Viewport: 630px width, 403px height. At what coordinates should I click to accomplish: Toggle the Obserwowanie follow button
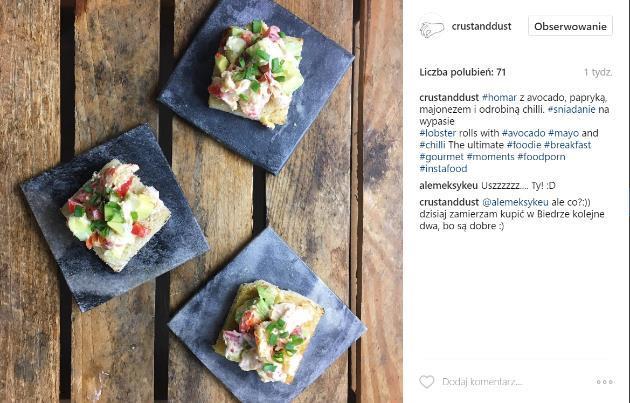click(570, 27)
